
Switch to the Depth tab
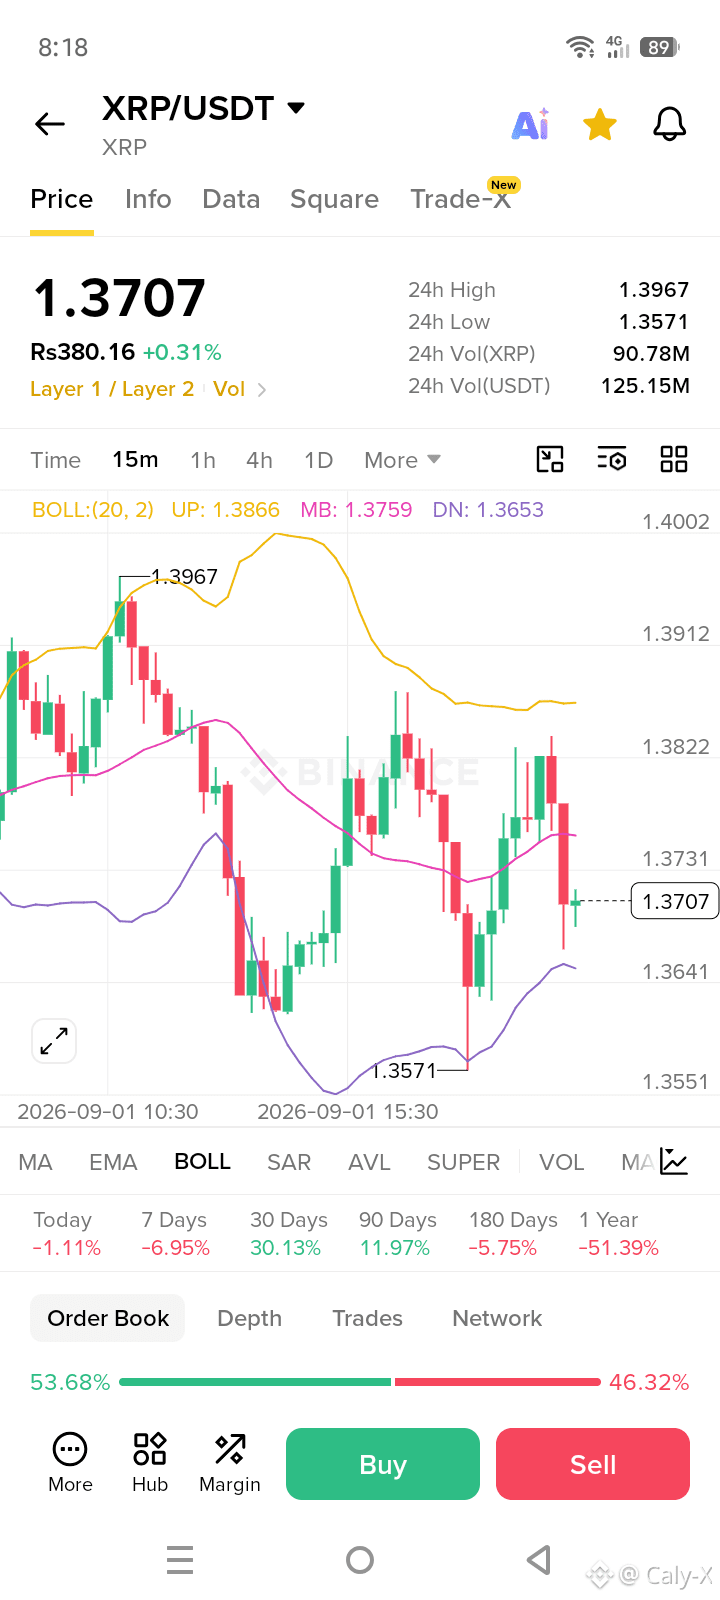click(x=250, y=1318)
